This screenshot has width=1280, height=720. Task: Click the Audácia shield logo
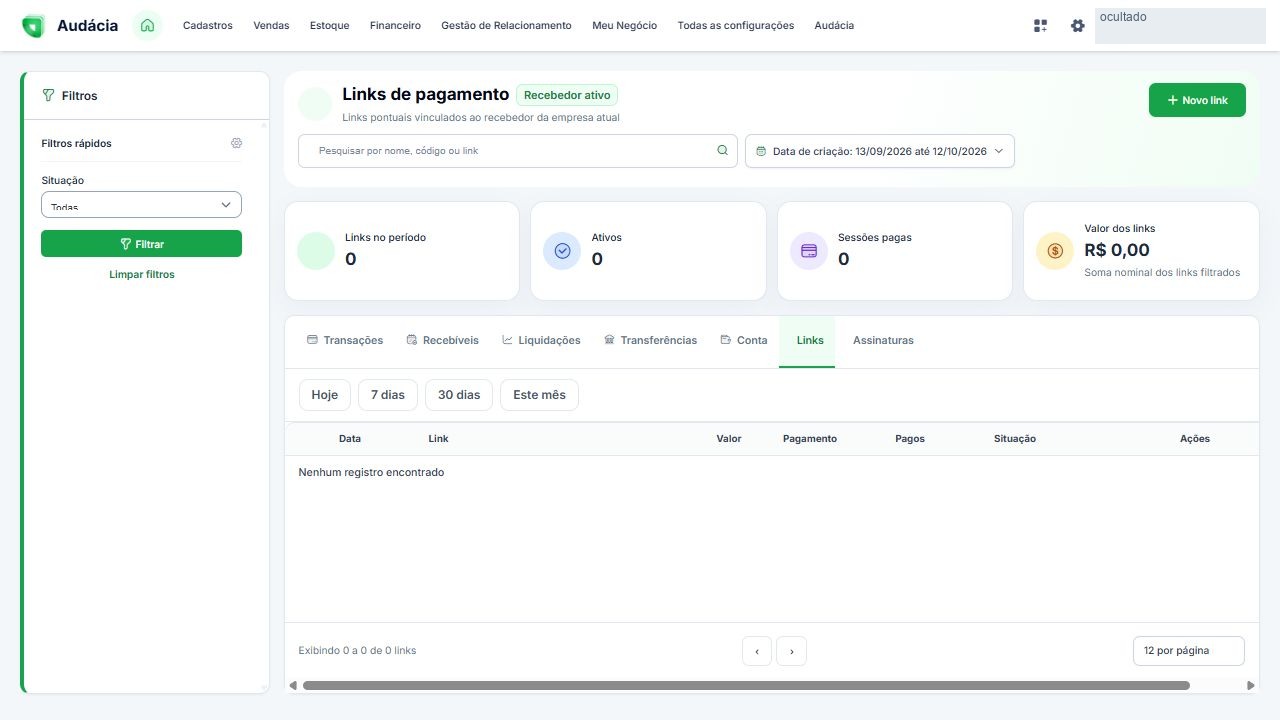click(33, 26)
